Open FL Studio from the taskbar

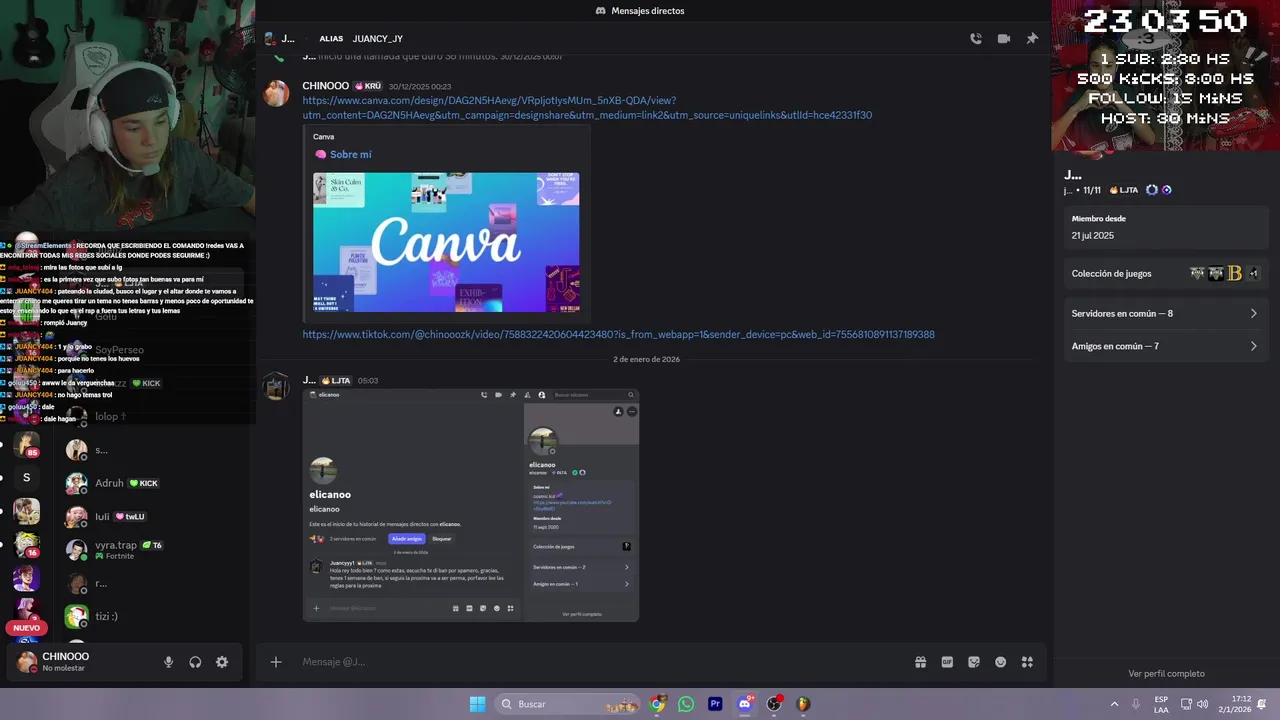pos(803,704)
